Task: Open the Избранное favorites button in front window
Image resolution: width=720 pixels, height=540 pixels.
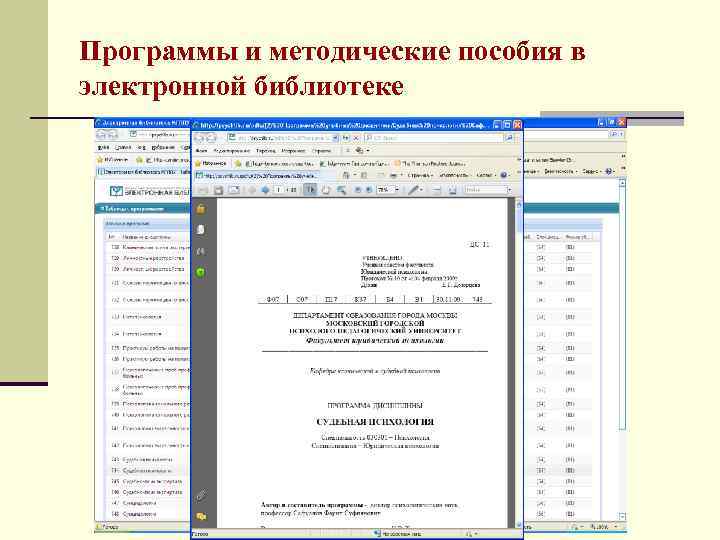Action: point(211,163)
